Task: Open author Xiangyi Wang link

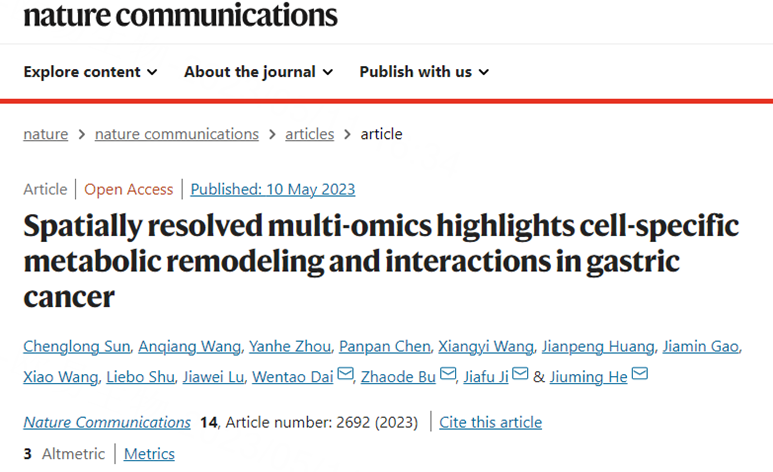Action: coord(486,347)
